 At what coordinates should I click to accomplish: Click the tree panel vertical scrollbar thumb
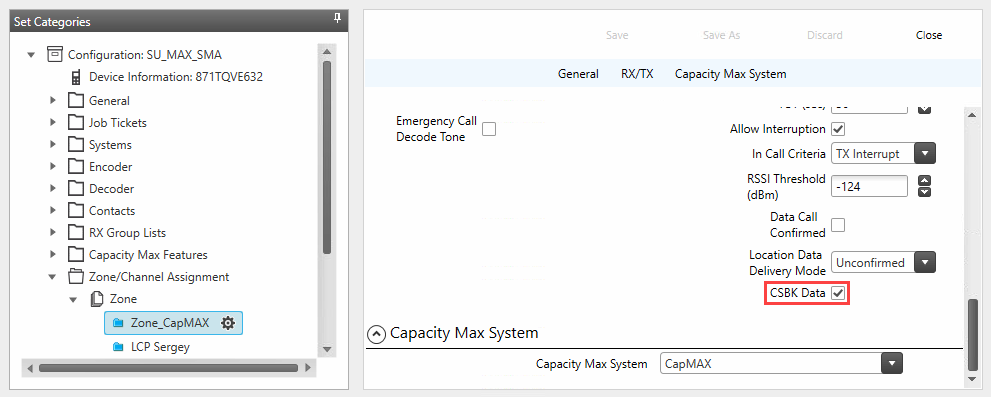coord(327,157)
